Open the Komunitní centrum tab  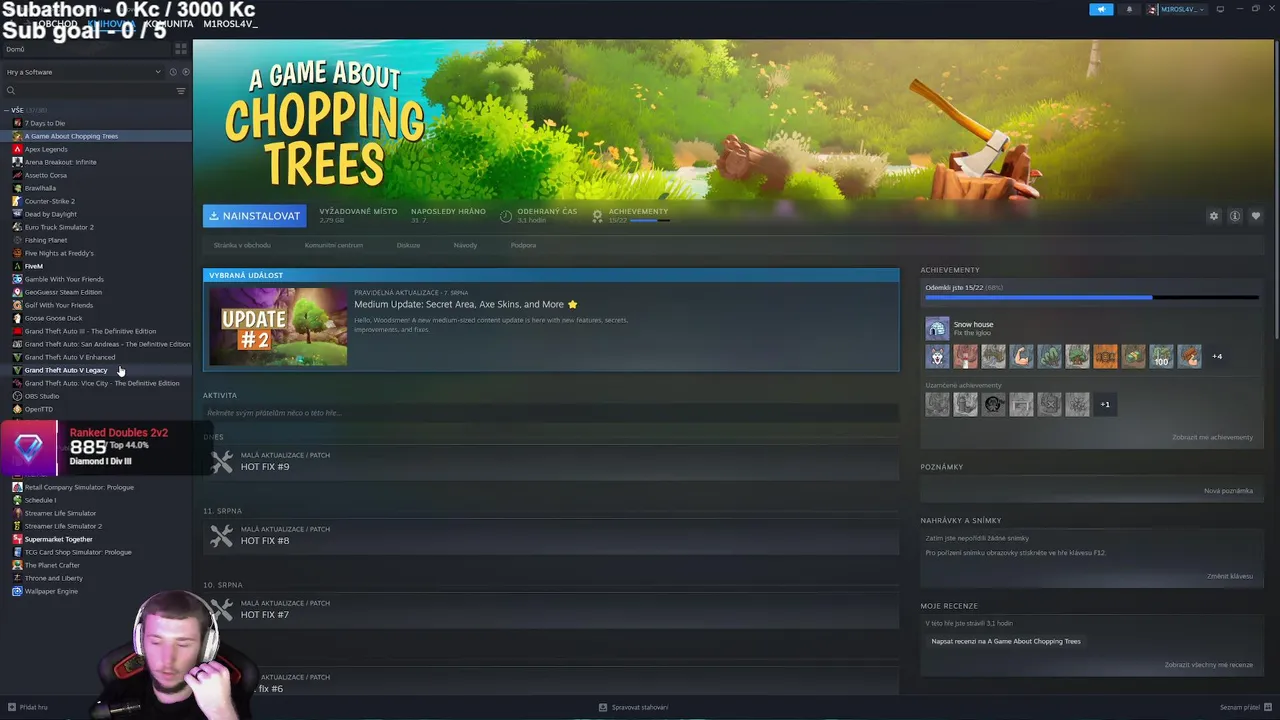[334, 245]
